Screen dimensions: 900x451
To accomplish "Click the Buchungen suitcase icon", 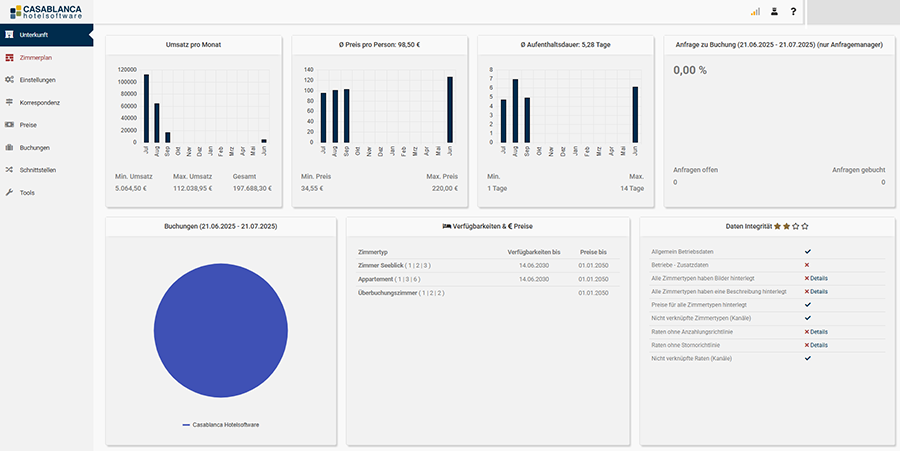I will pyautogui.click(x=9, y=147).
